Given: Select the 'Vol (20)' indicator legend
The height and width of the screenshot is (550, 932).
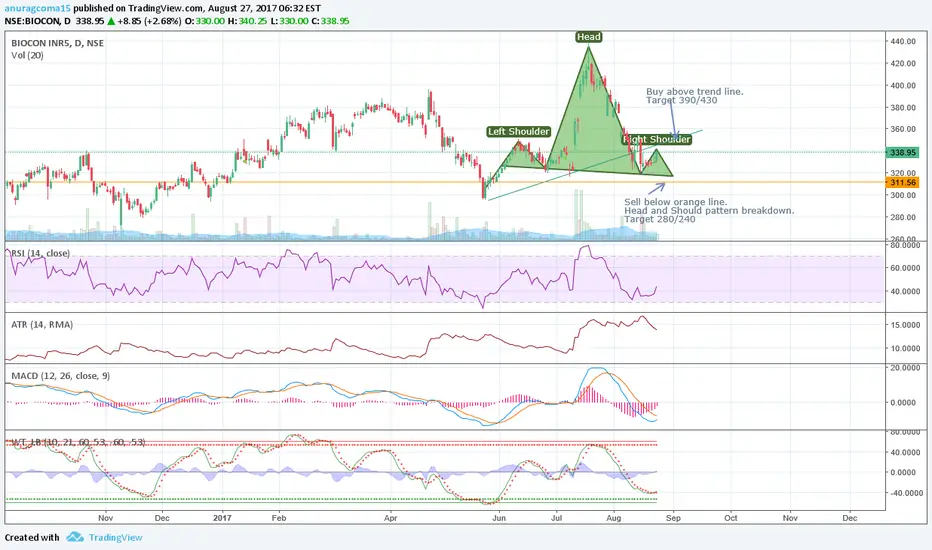Looking at the screenshot, I should point(27,55).
